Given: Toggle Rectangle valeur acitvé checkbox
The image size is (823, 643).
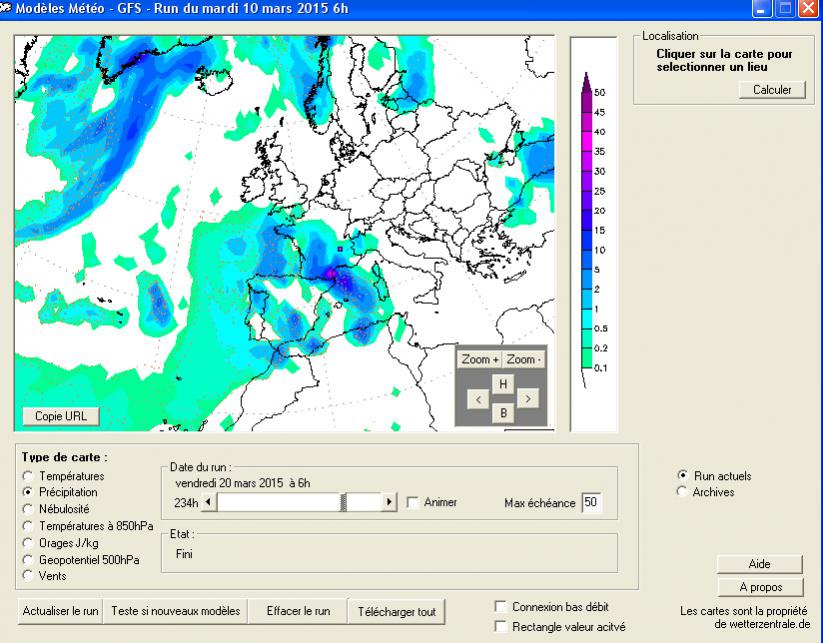Looking at the screenshot, I should [501, 627].
